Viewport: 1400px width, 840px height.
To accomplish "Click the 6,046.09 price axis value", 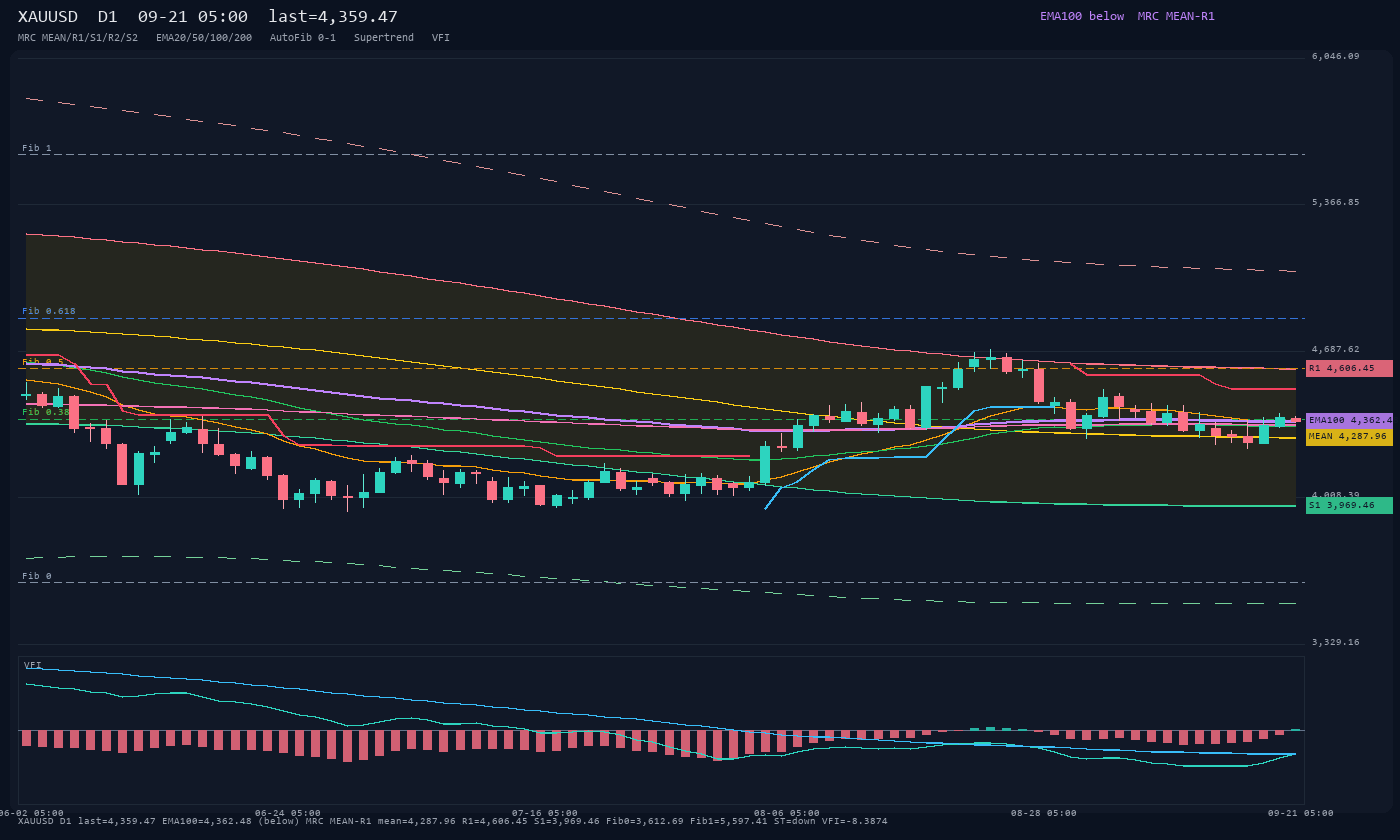I will (x=1335, y=57).
